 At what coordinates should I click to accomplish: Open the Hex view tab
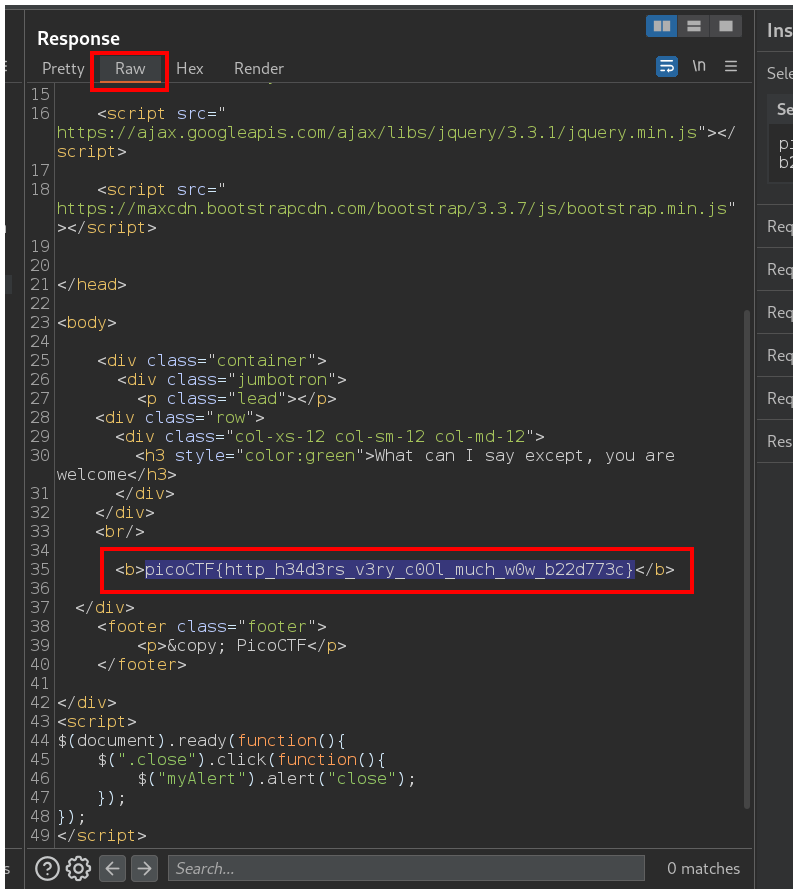[189, 68]
